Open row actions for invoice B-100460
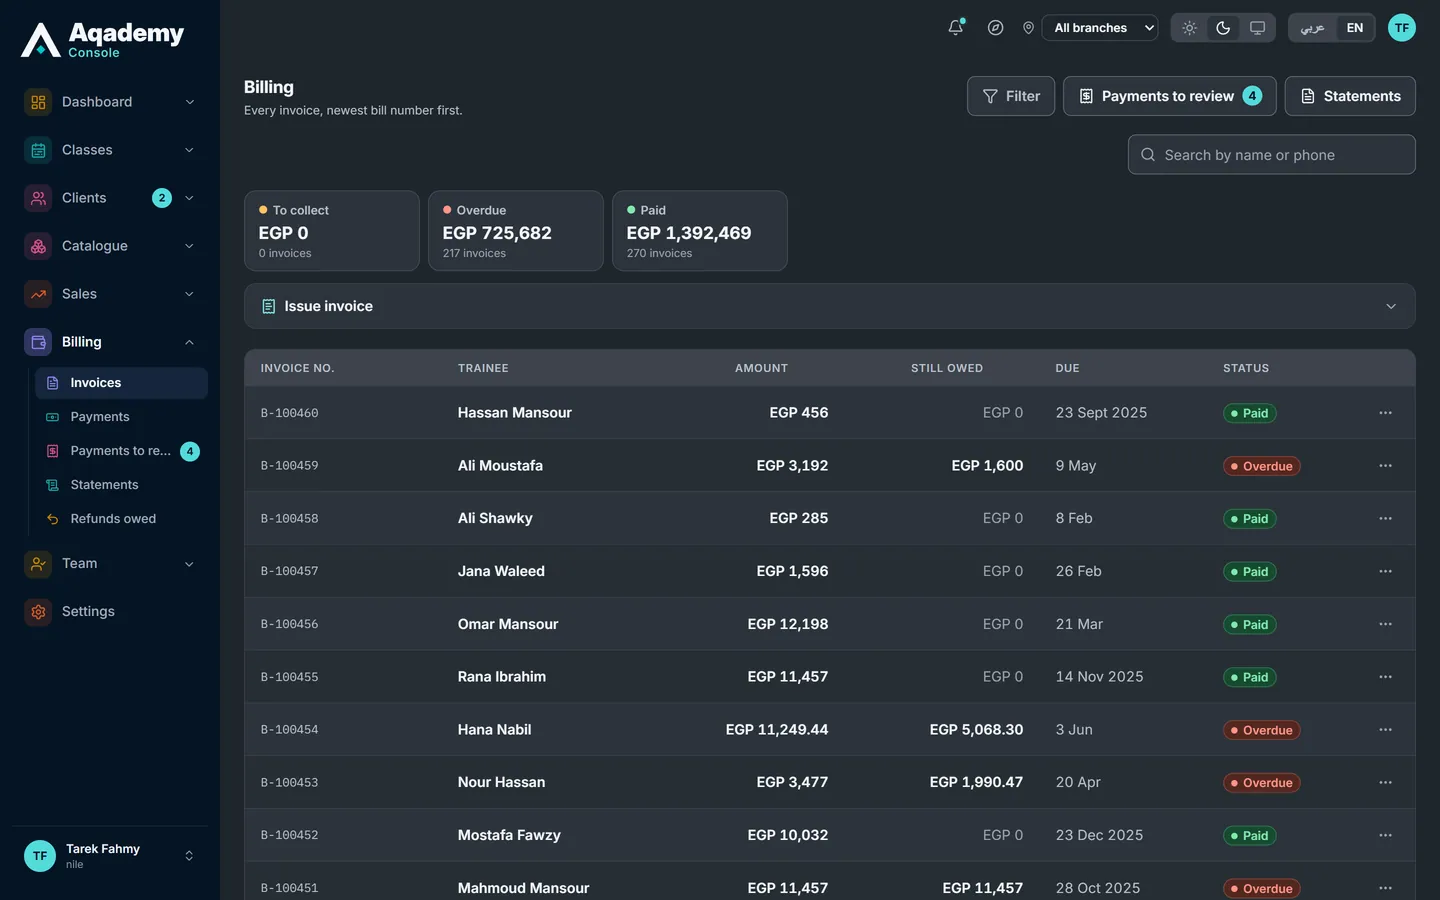The height and width of the screenshot is (900, 1440). click(x=1385, y=413)
